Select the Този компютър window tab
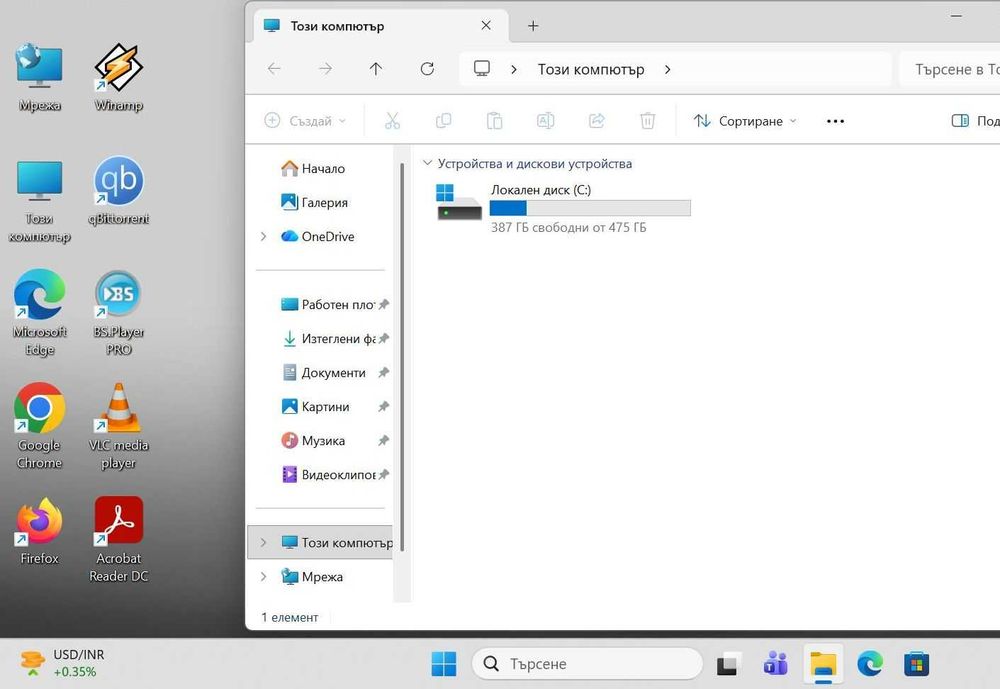1000x689 pixels. [x=379, y=26]
